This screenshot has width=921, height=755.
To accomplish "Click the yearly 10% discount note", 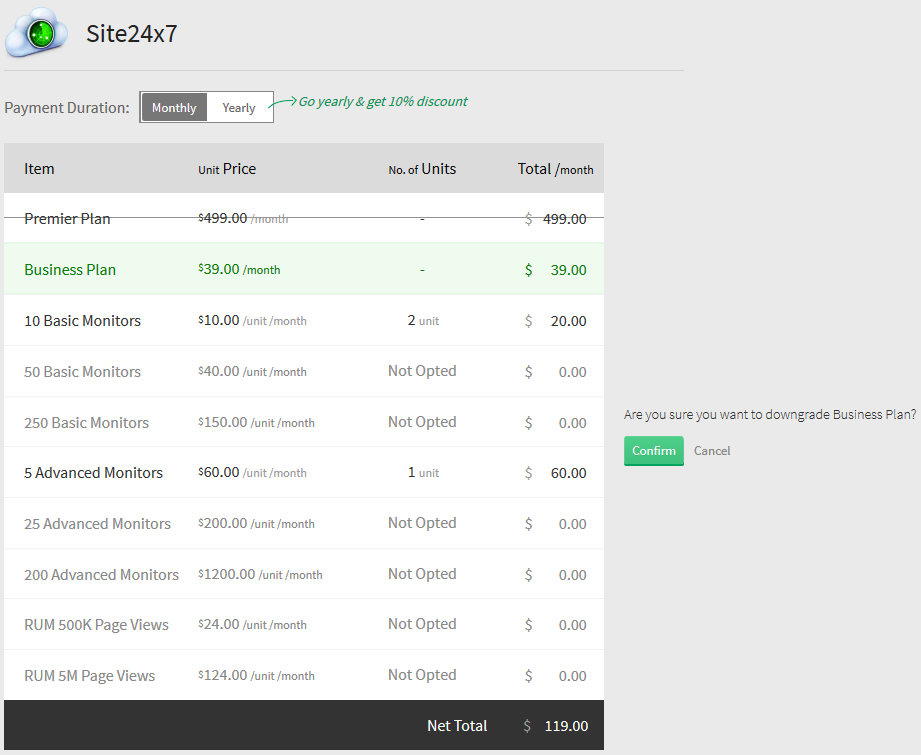I will (382, 102).
